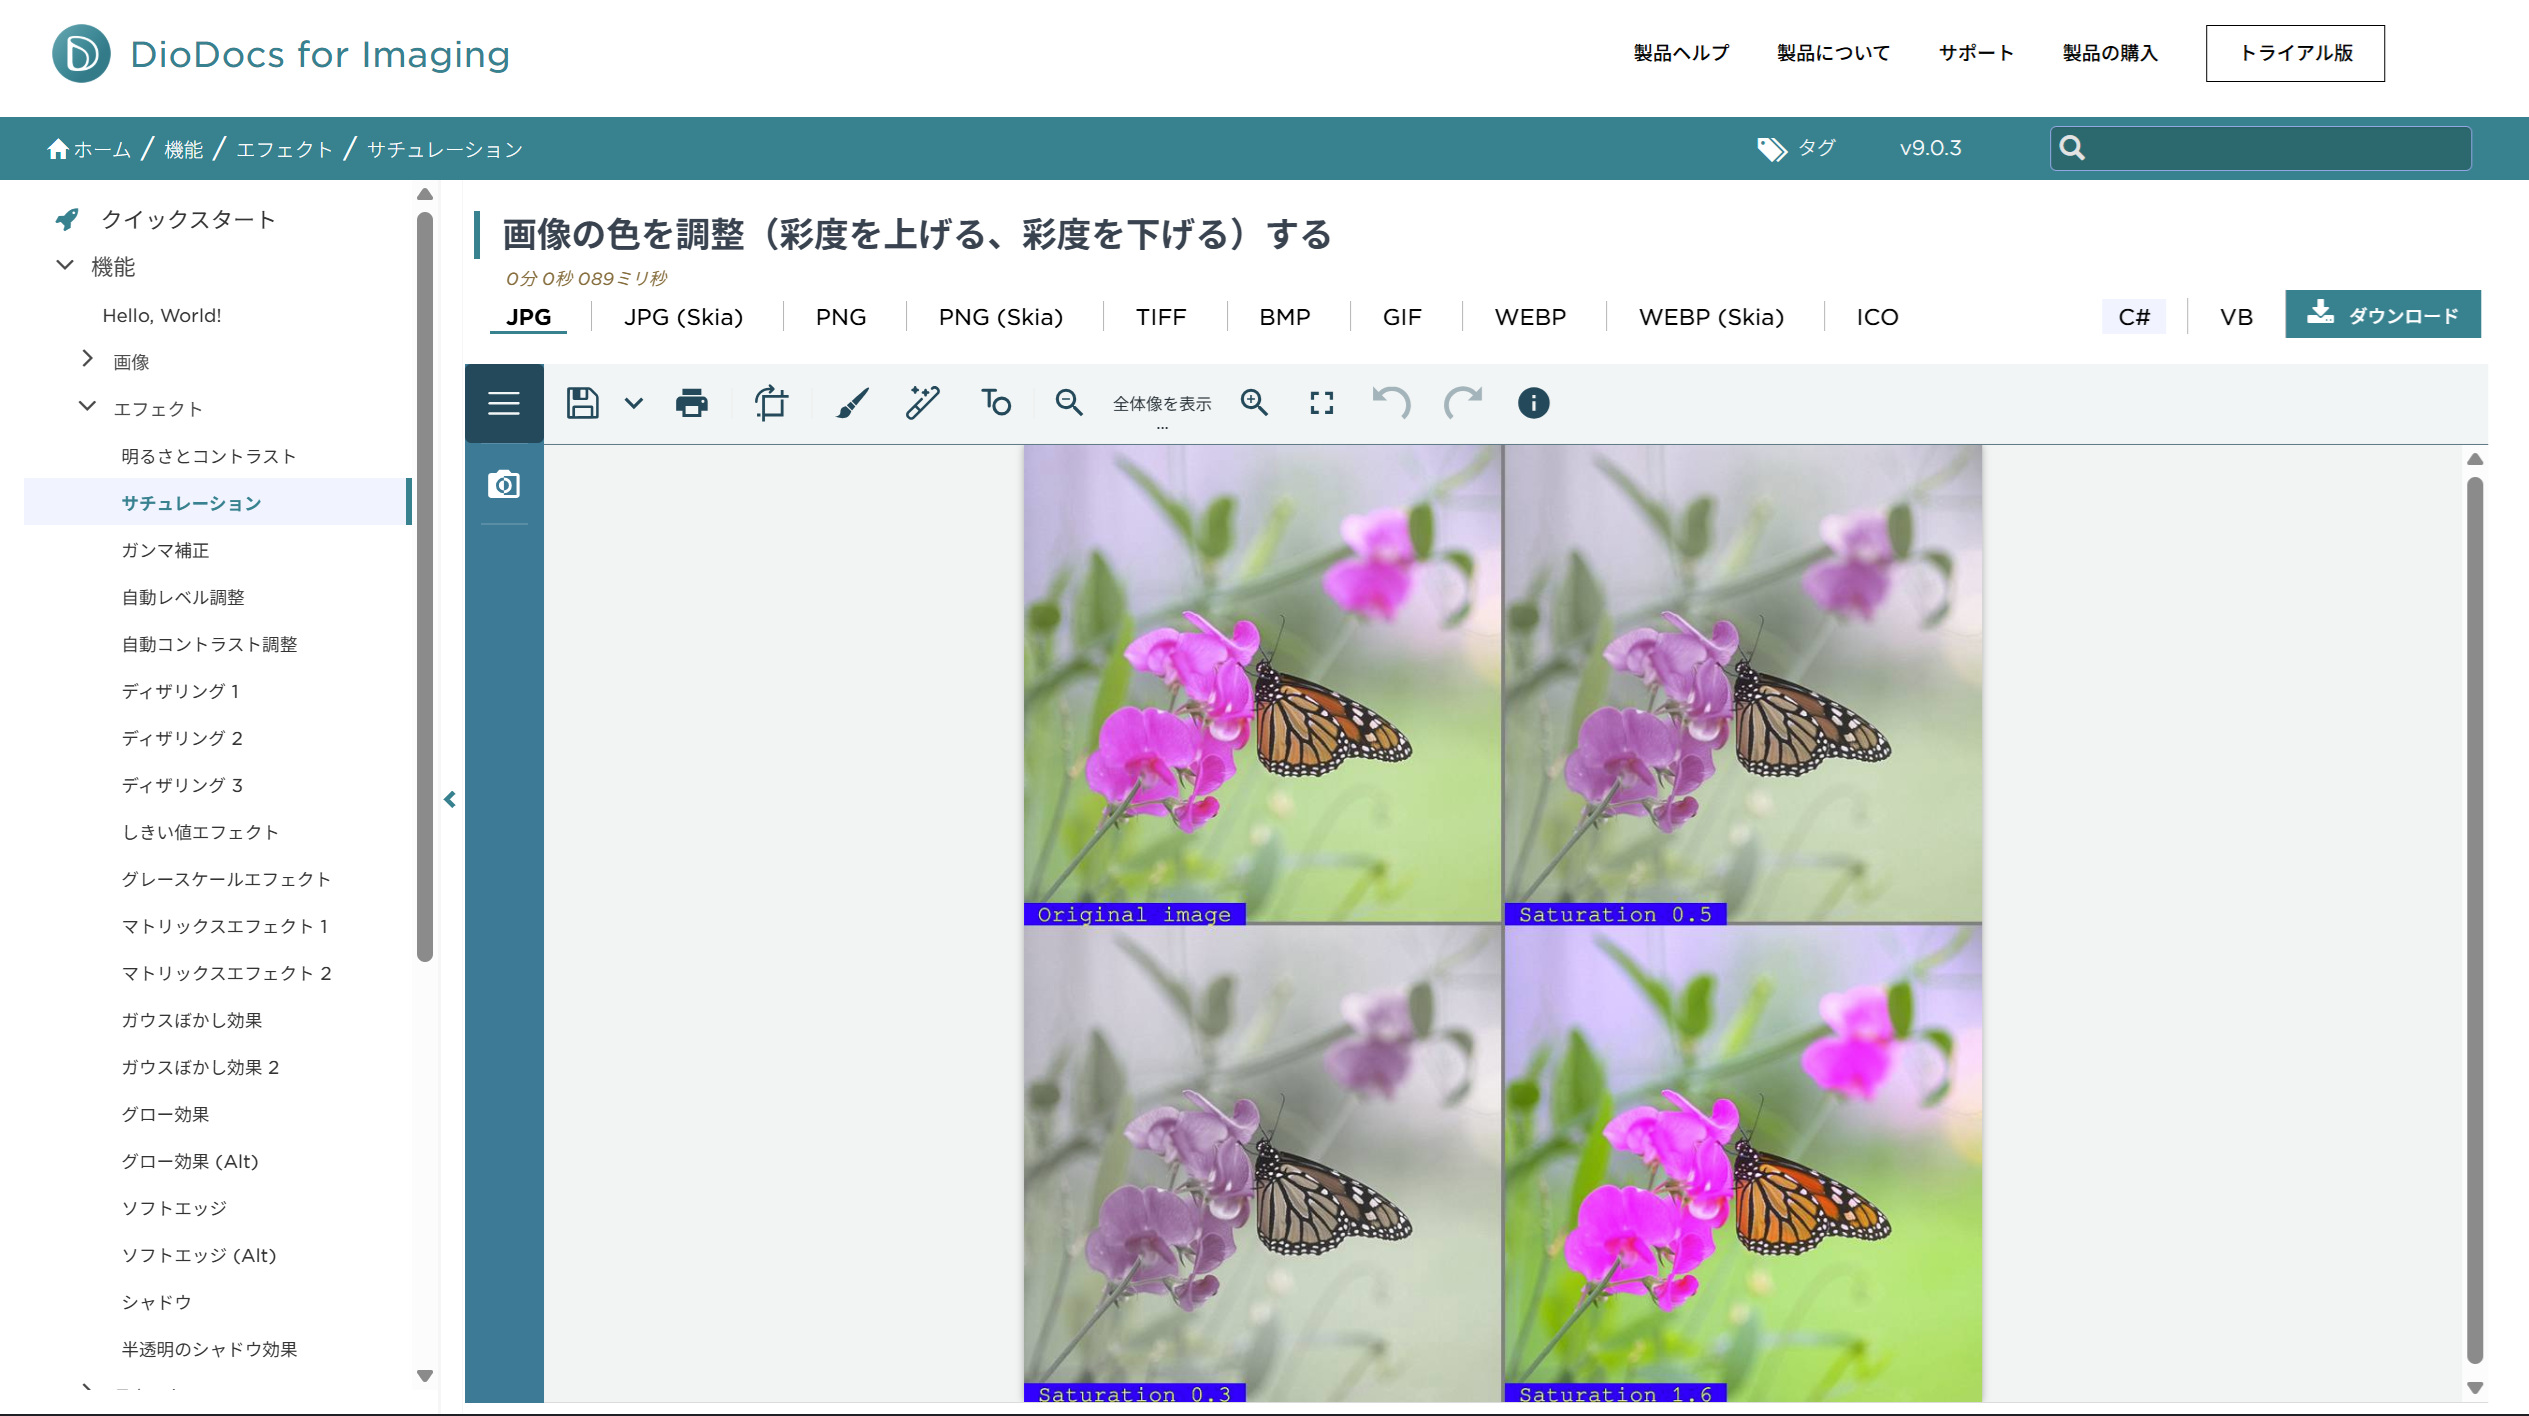Click the home icon in the breadcrumb
Image resolution: width=2529 pixels, height=1416 pixels.
click(58, 149)
